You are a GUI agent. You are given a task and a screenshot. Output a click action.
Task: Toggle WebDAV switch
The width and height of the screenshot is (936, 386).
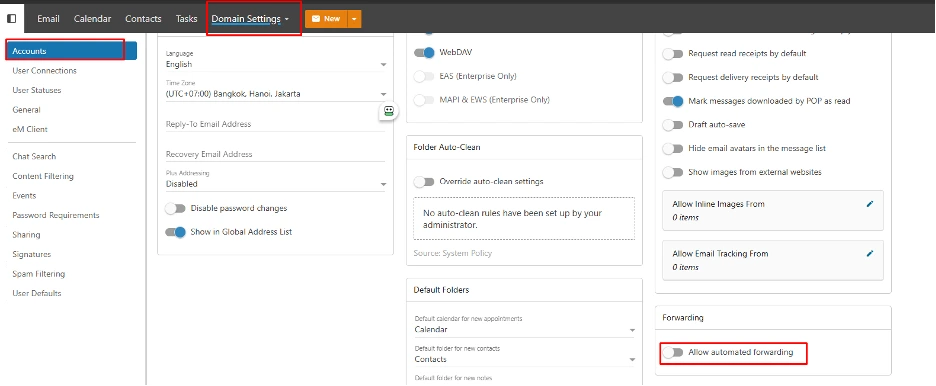pos(424,53)
